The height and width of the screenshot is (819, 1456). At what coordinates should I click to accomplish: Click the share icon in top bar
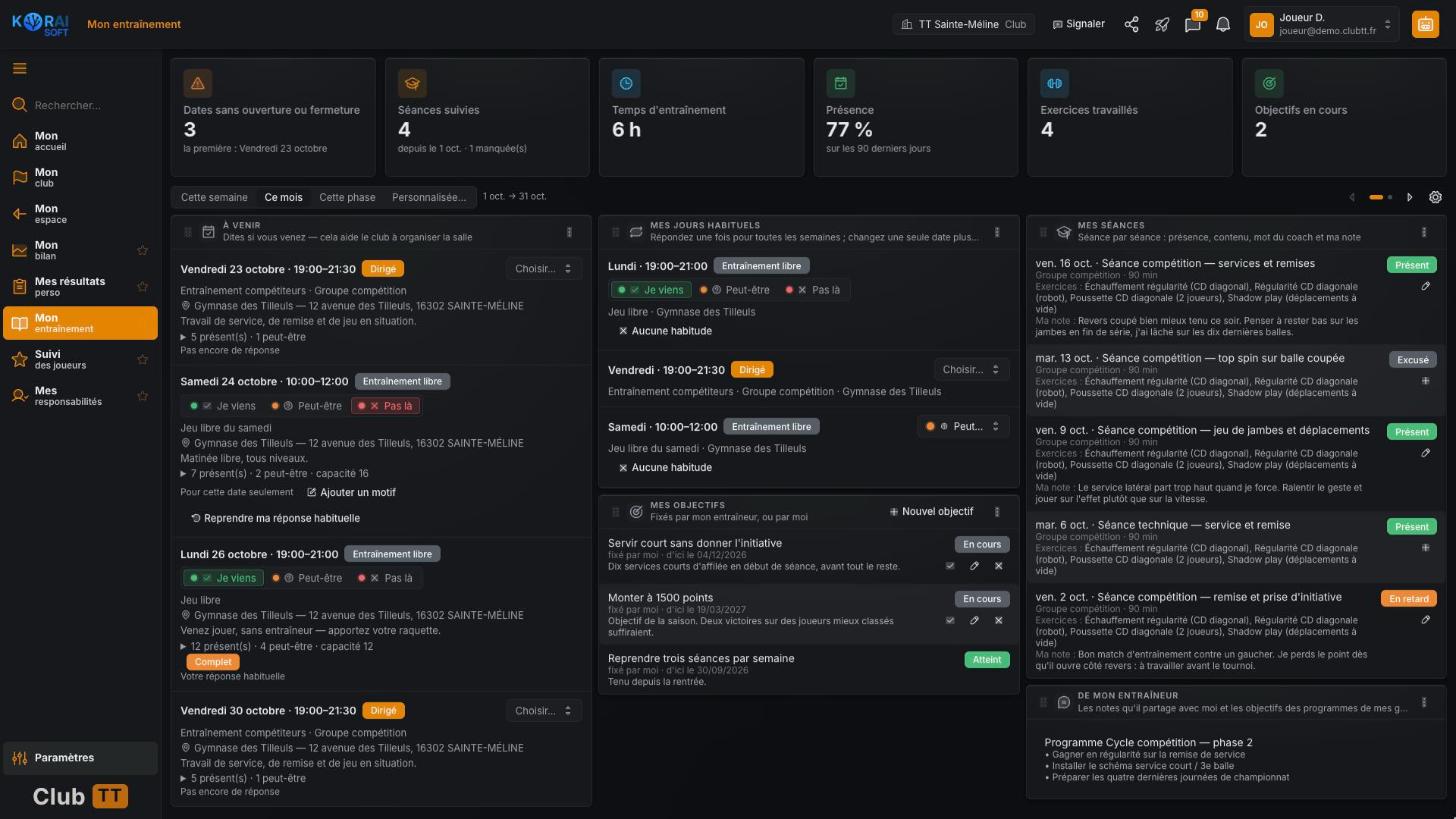coord(1131,24)
